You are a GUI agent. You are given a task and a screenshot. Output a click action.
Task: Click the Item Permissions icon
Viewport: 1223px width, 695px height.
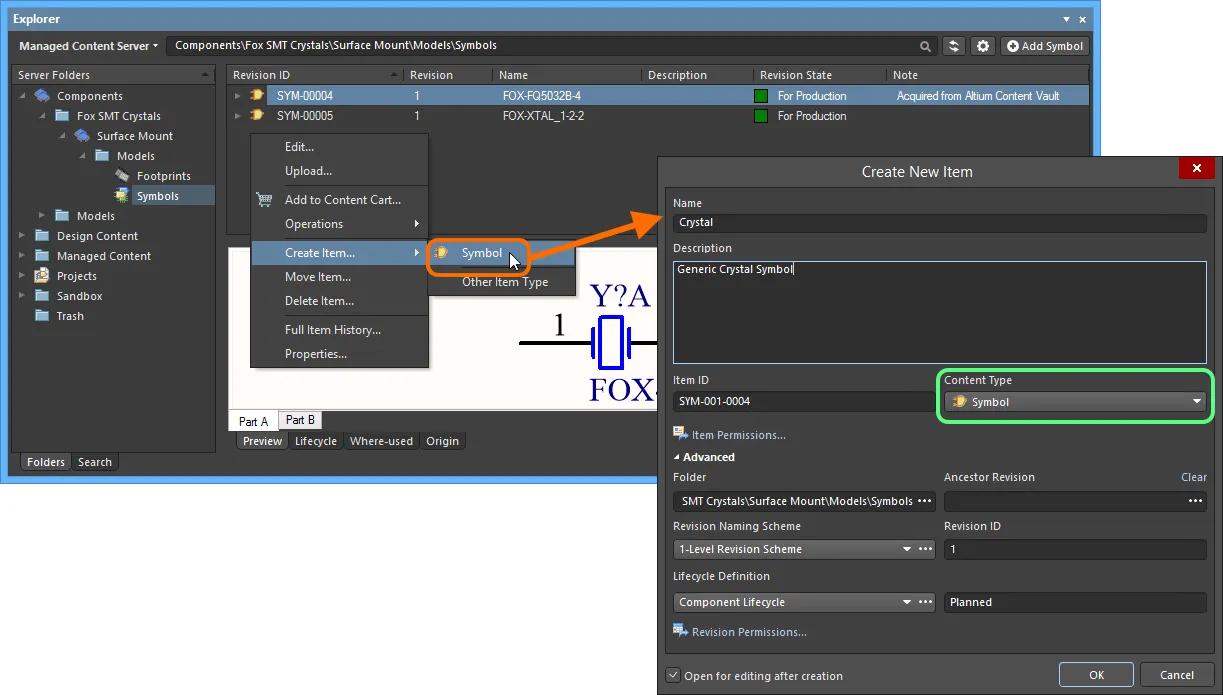coord(681,434)
